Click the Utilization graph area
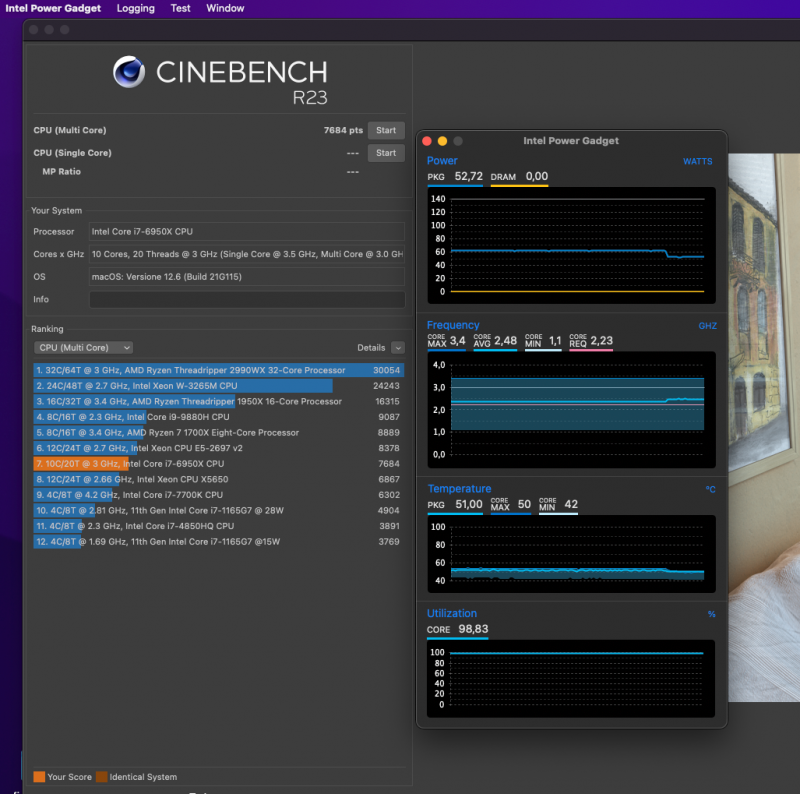 click(x=571, y=679)
